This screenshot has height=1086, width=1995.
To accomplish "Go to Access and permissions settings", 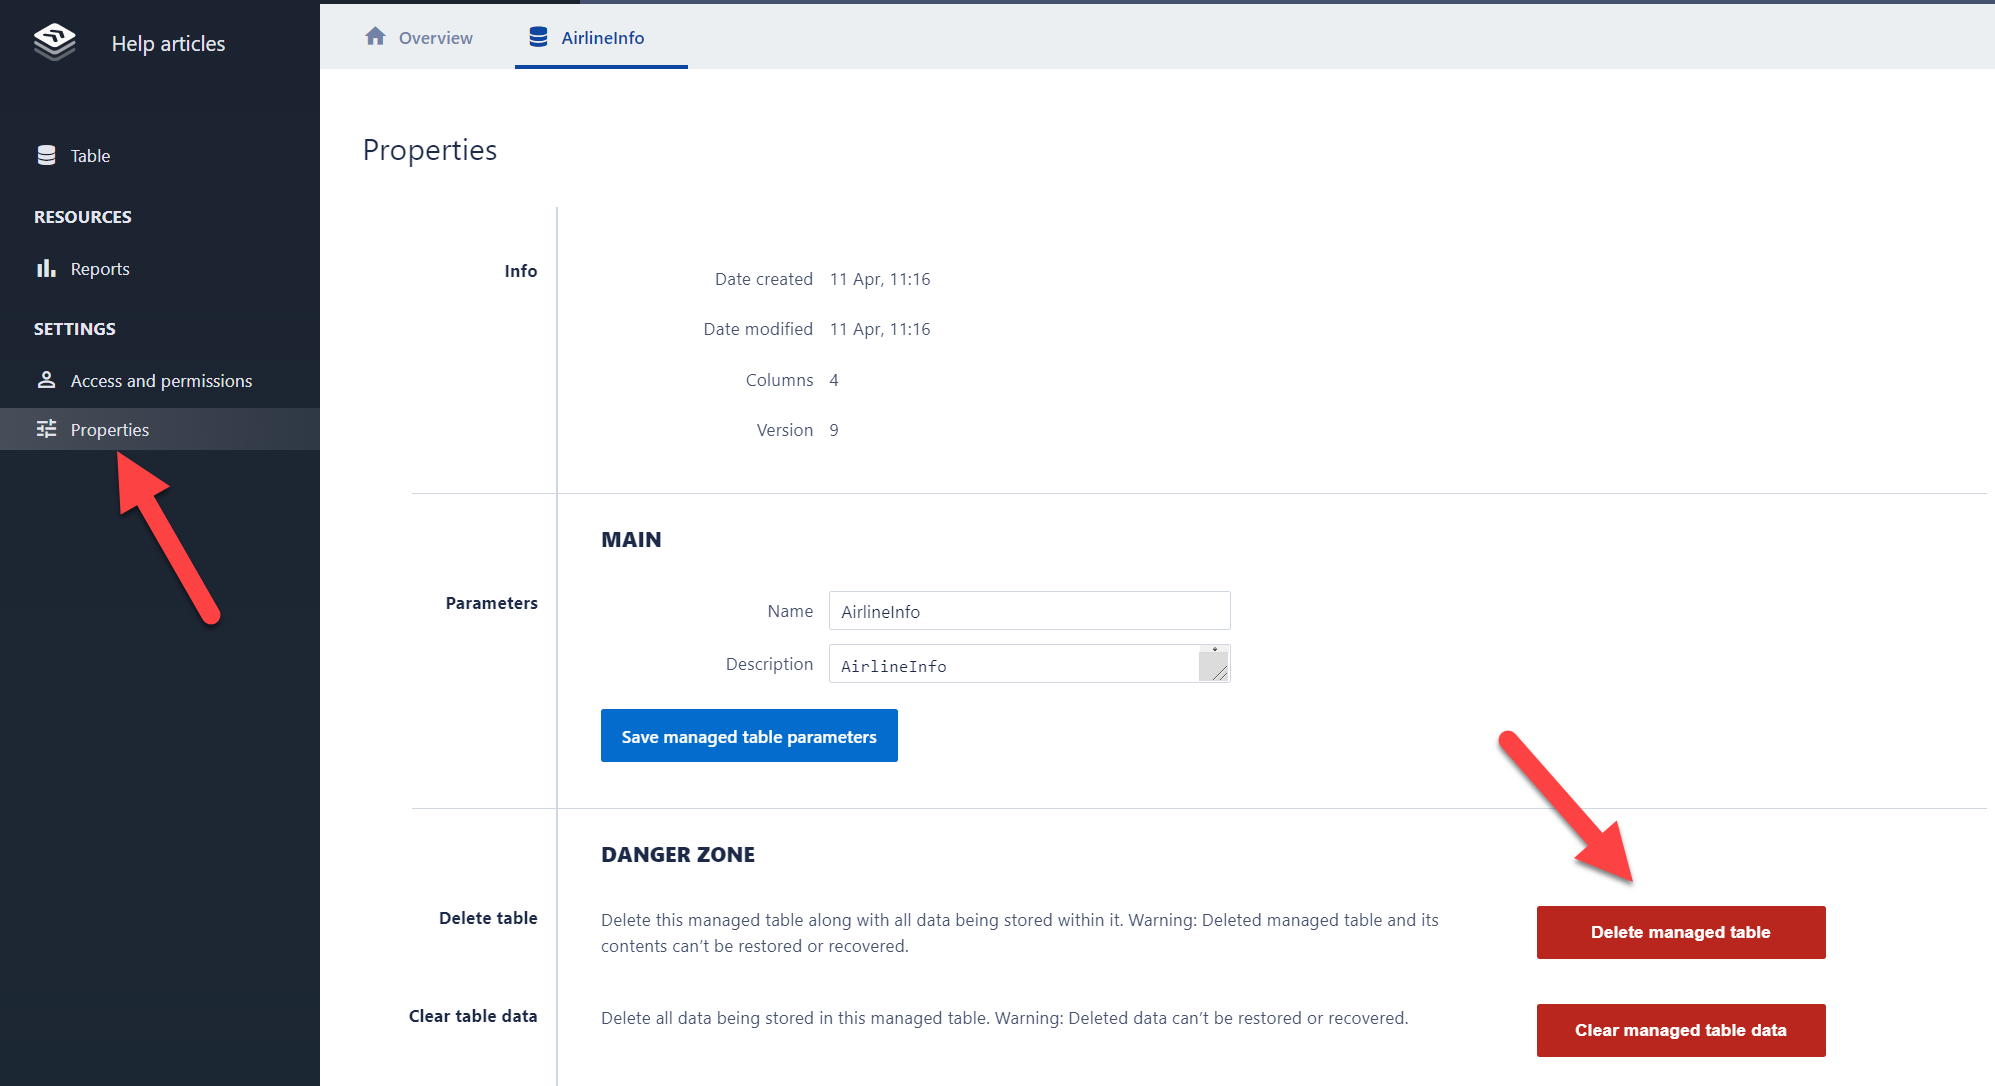I will coord(161,381).
